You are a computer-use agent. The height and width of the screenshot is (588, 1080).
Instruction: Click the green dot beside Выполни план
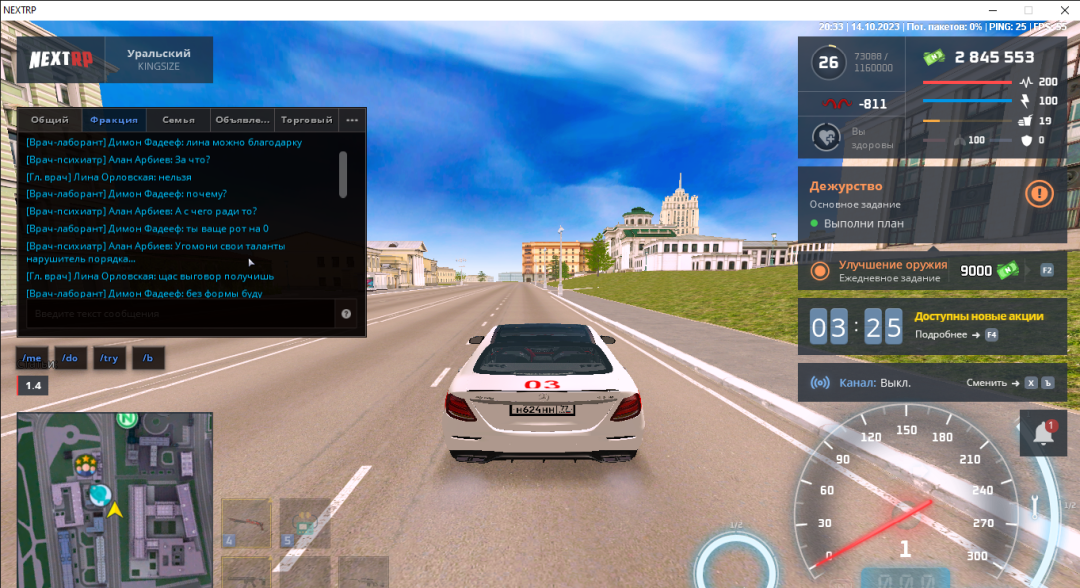pos(814,224)
